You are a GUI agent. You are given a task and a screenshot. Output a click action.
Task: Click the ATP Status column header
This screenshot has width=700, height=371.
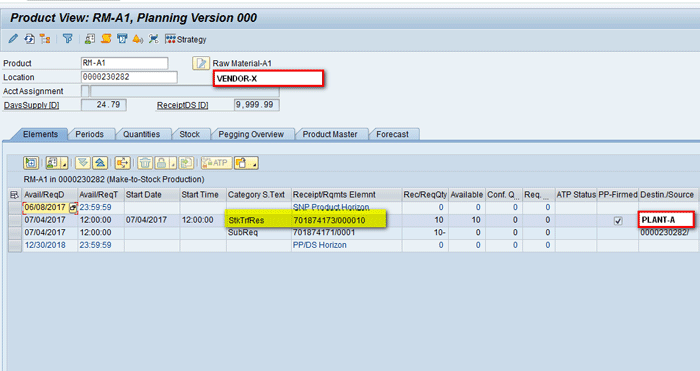click(x=576, y=195)
